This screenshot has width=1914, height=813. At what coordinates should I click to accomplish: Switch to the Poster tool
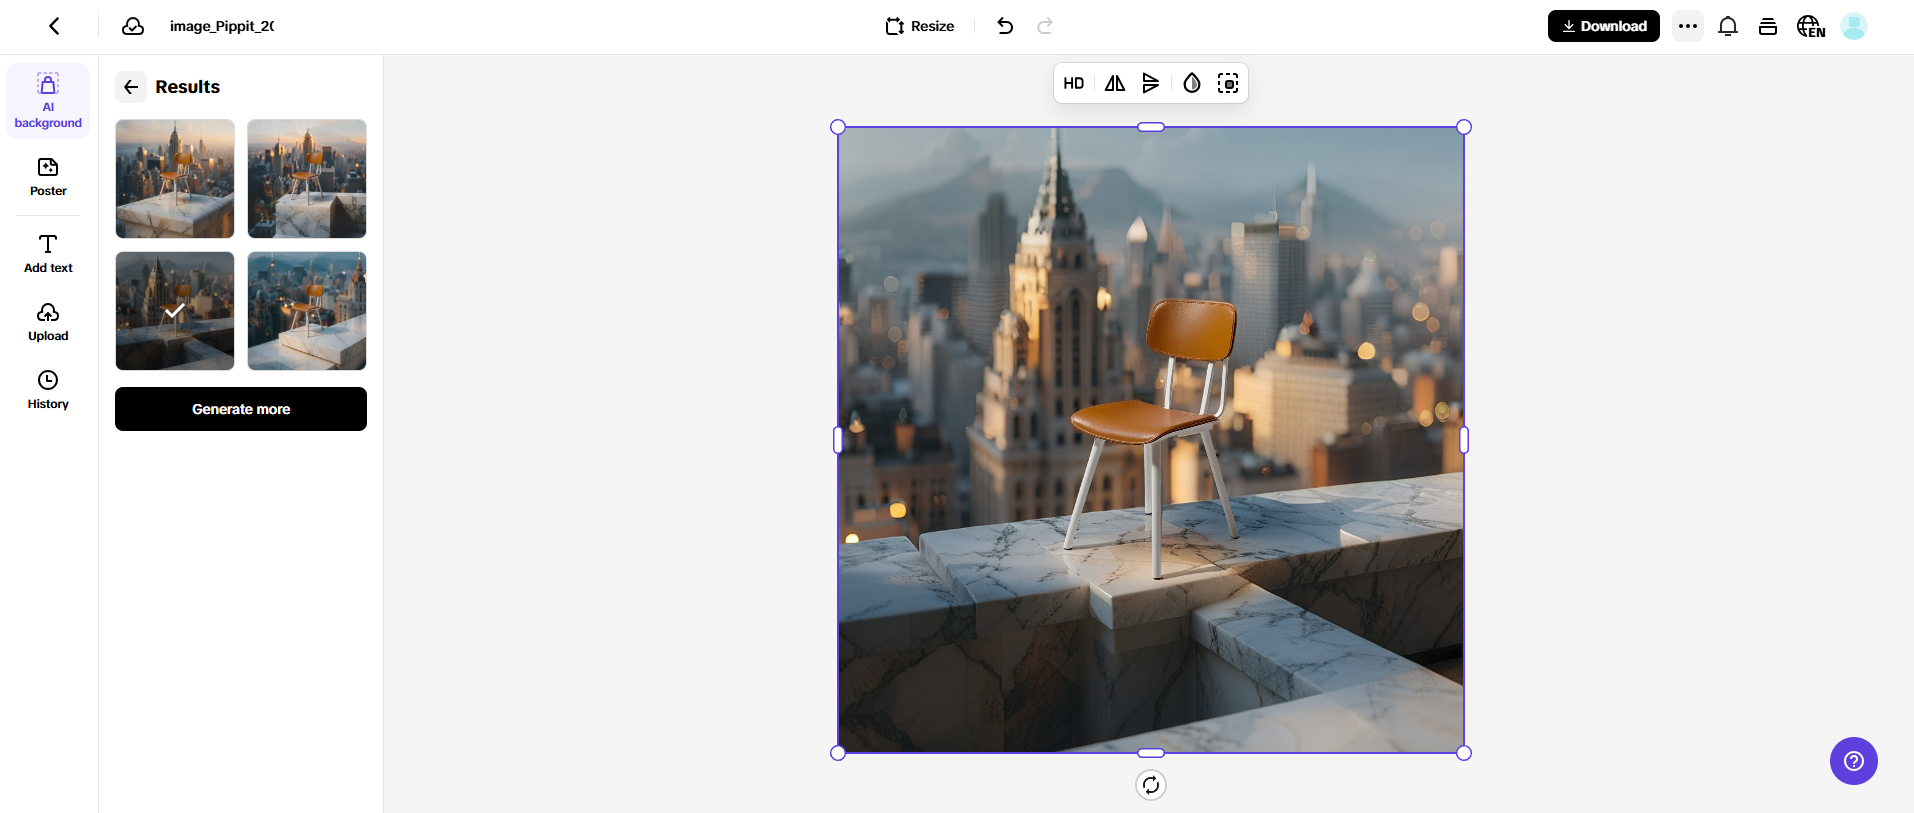48,177
